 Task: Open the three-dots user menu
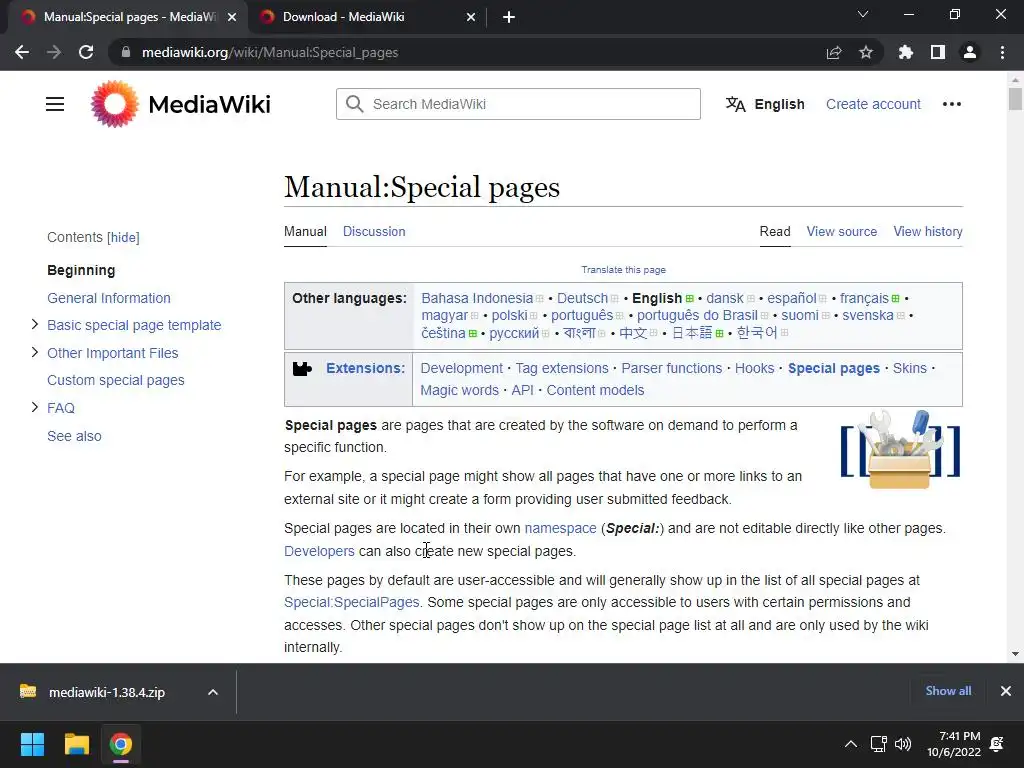[x=952, y=104]
